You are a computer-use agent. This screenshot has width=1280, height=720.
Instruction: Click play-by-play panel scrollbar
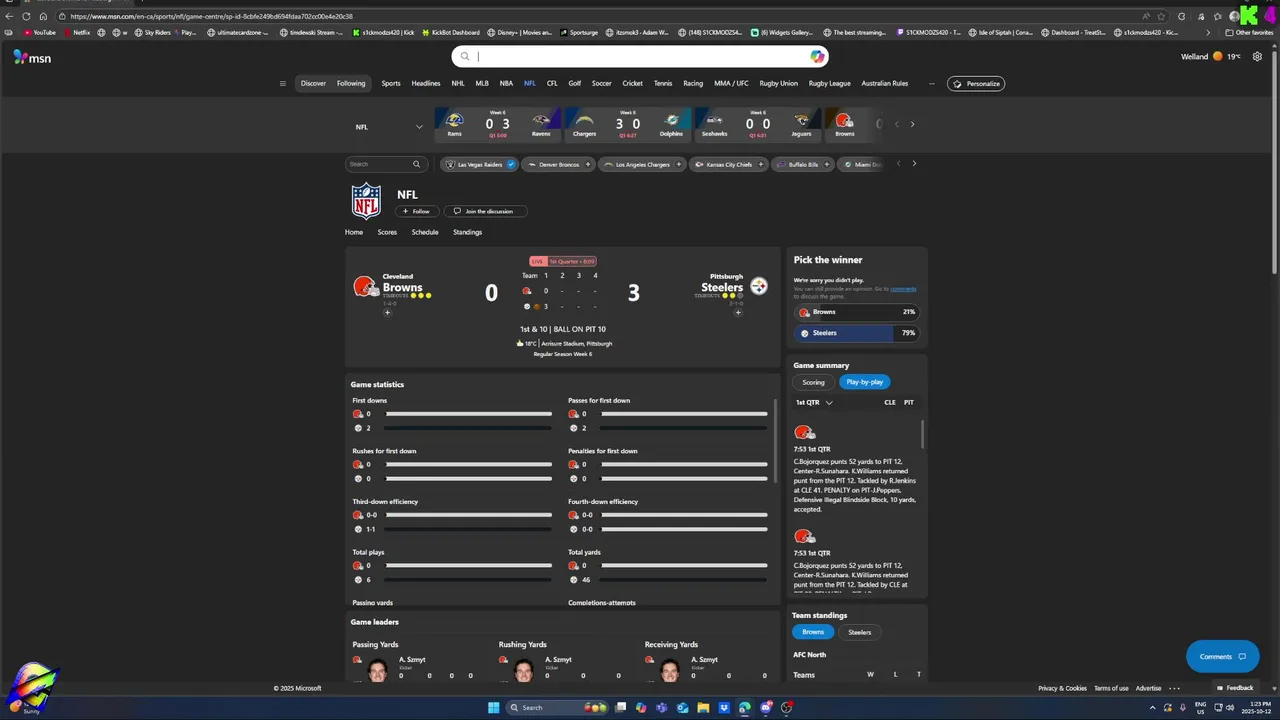click(x=922, y=434)
